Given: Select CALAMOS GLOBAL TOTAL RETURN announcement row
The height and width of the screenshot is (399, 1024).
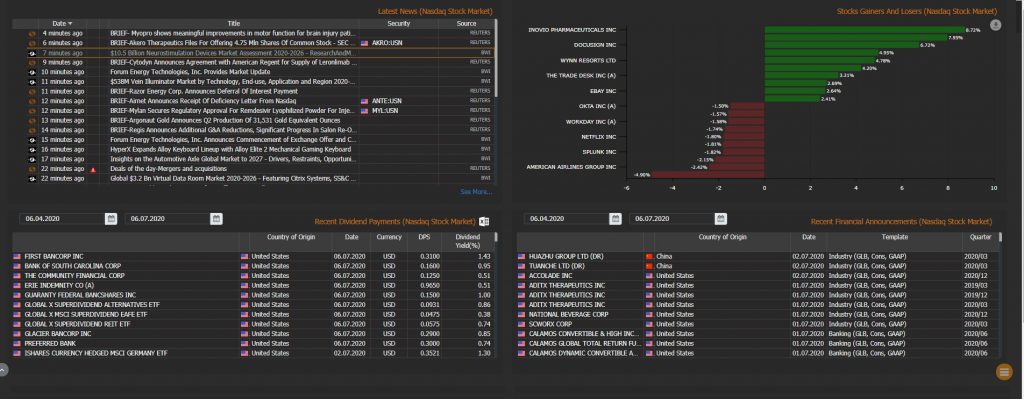Looking at the screenshot, I should (758, 343).
